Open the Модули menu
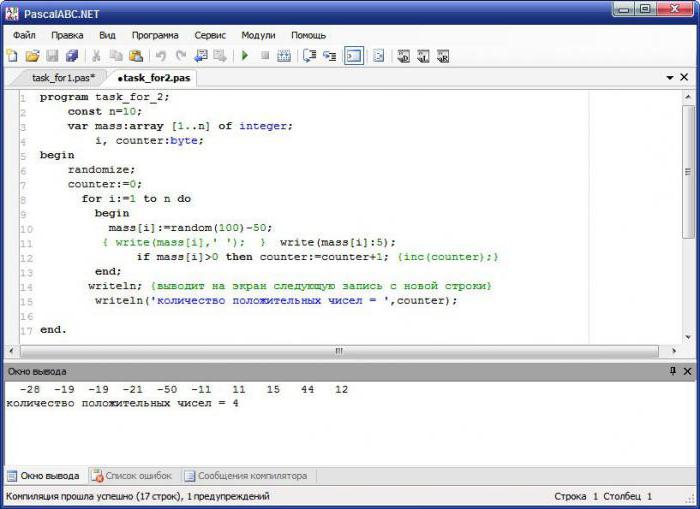This screenshot has width=700, height=509. tap(258, 35)
